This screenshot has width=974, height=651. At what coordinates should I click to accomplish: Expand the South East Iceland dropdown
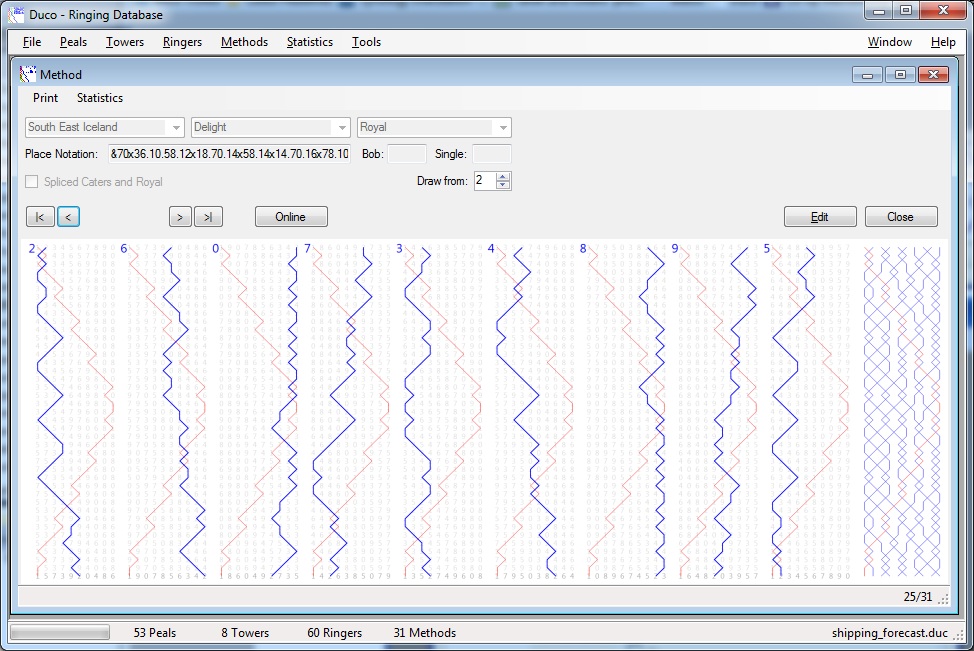tap(176, 128)
